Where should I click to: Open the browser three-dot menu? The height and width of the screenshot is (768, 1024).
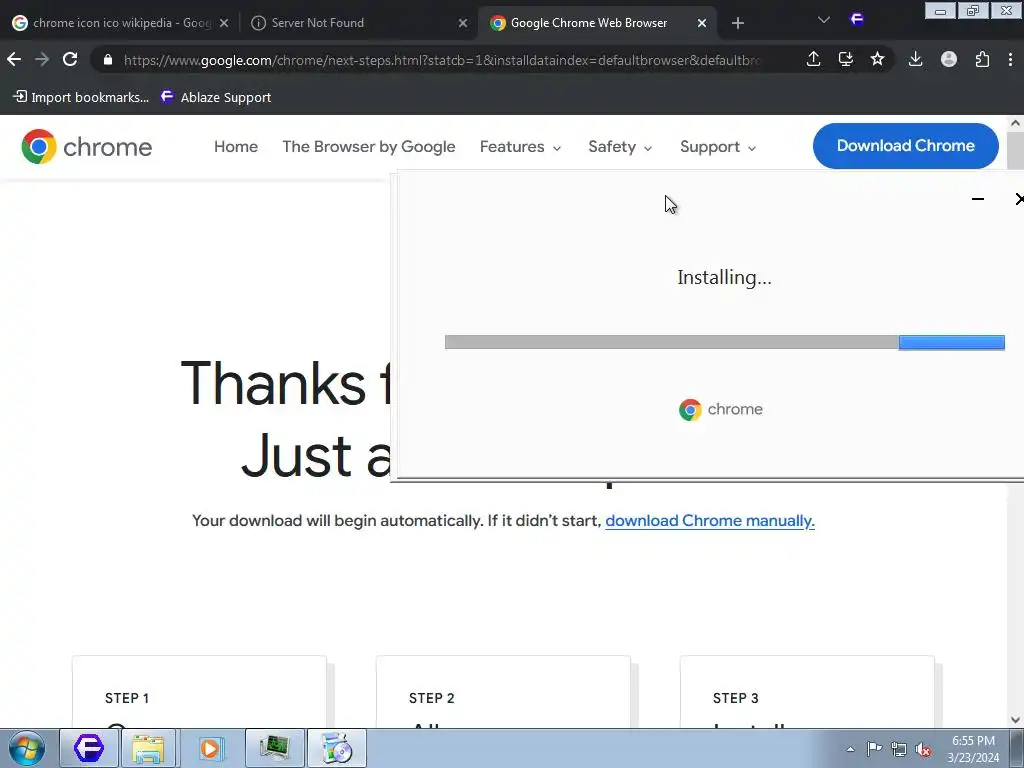pos(1010,59)
